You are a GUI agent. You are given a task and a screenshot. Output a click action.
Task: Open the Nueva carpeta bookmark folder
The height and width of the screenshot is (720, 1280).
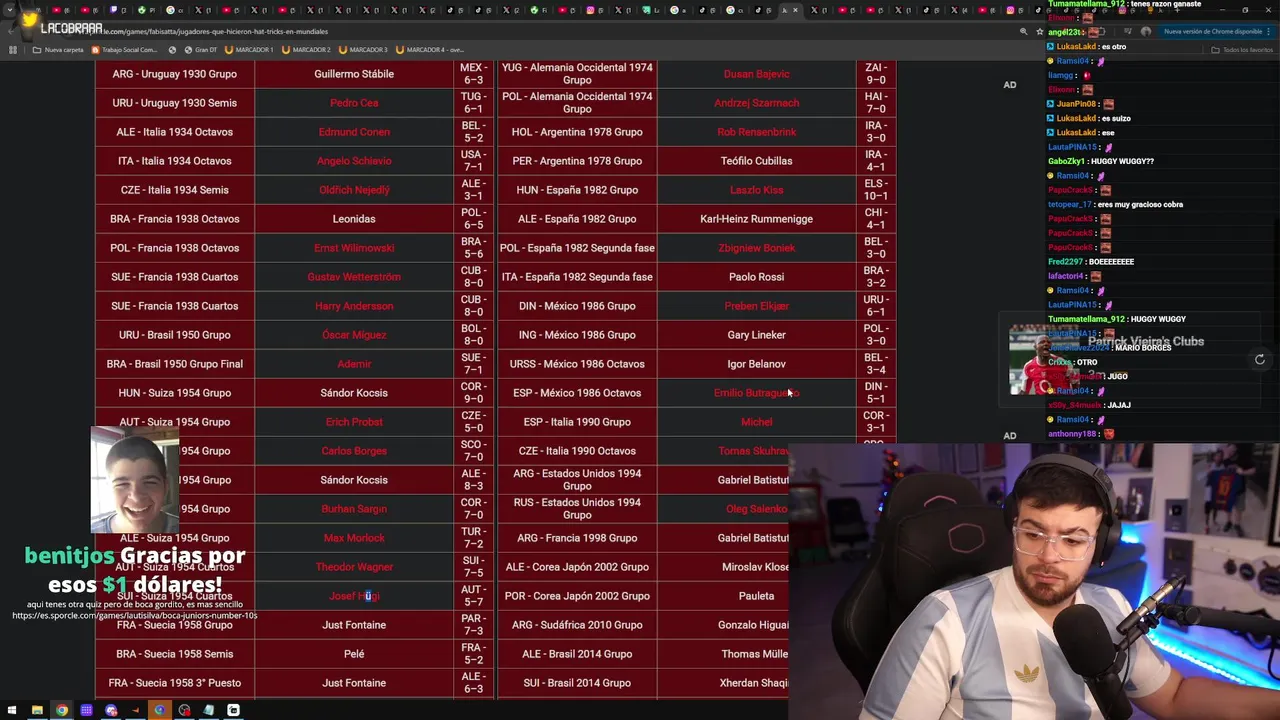pyautogui.click(x=58, y=50)
